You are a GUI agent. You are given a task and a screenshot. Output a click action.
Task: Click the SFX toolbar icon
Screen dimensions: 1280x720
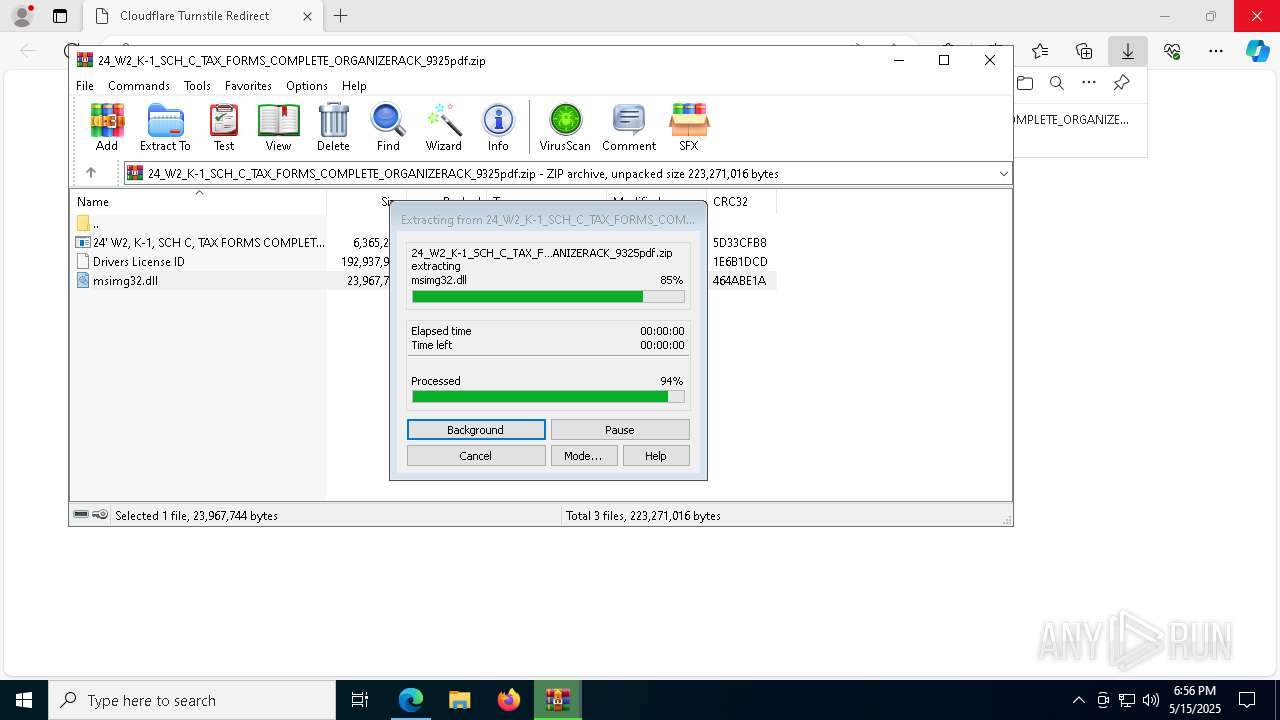point(689,127)
